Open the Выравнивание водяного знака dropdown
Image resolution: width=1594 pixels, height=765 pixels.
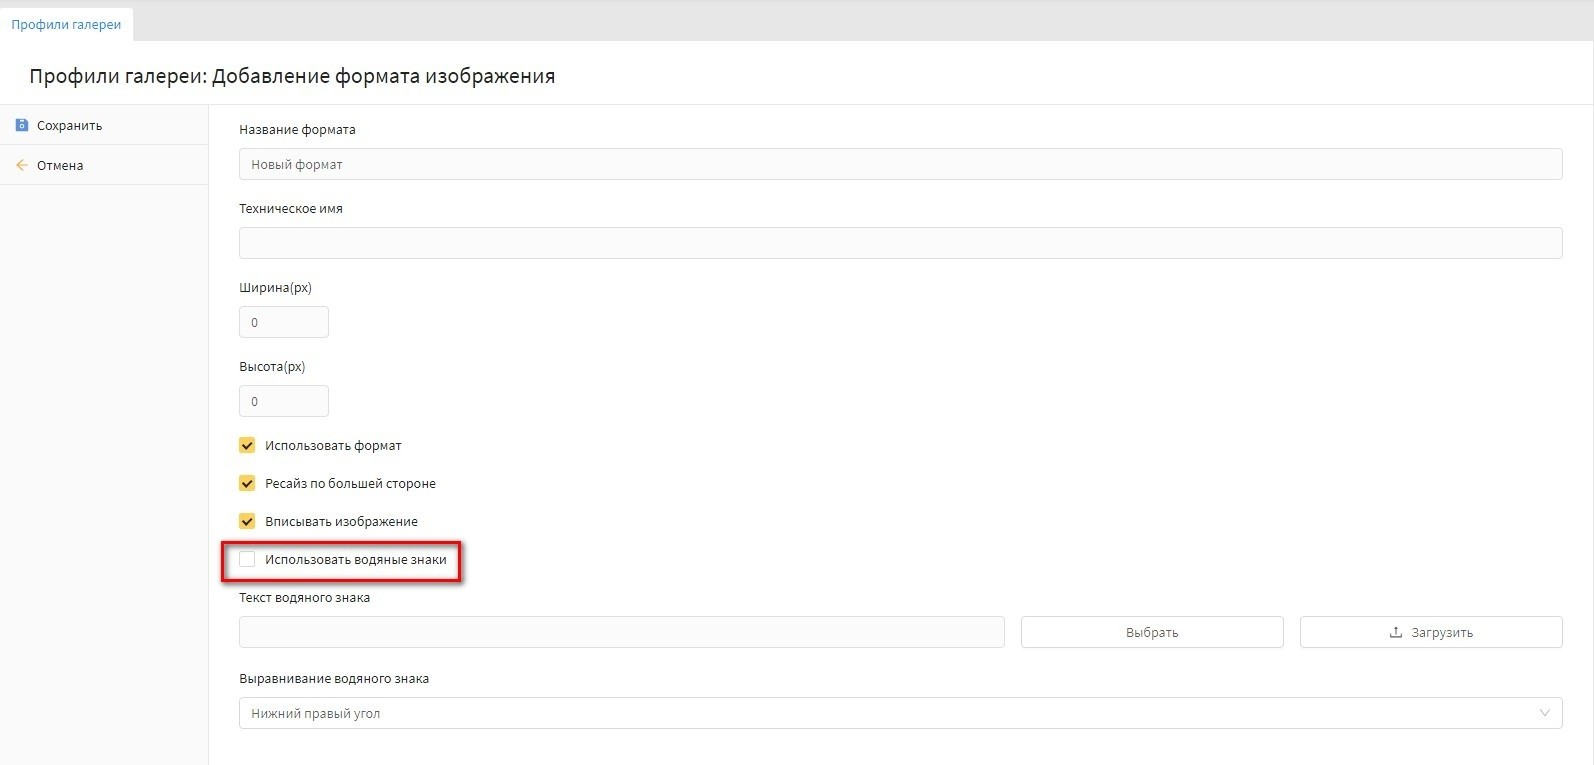[x=899, y=713]
